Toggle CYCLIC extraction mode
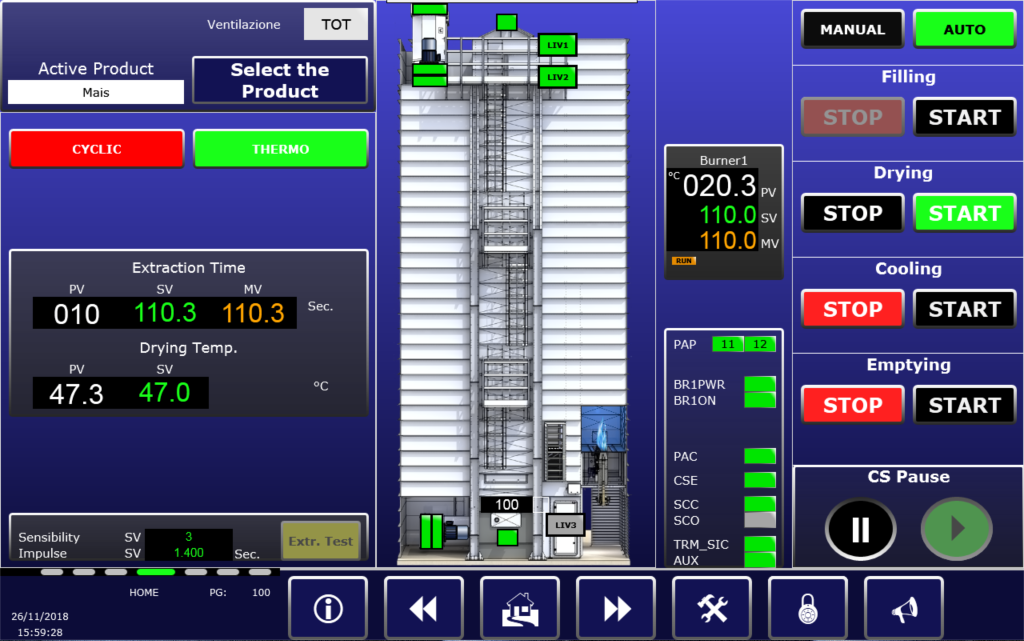Viewport: 1024px width, 641px height. click(97, 149)
